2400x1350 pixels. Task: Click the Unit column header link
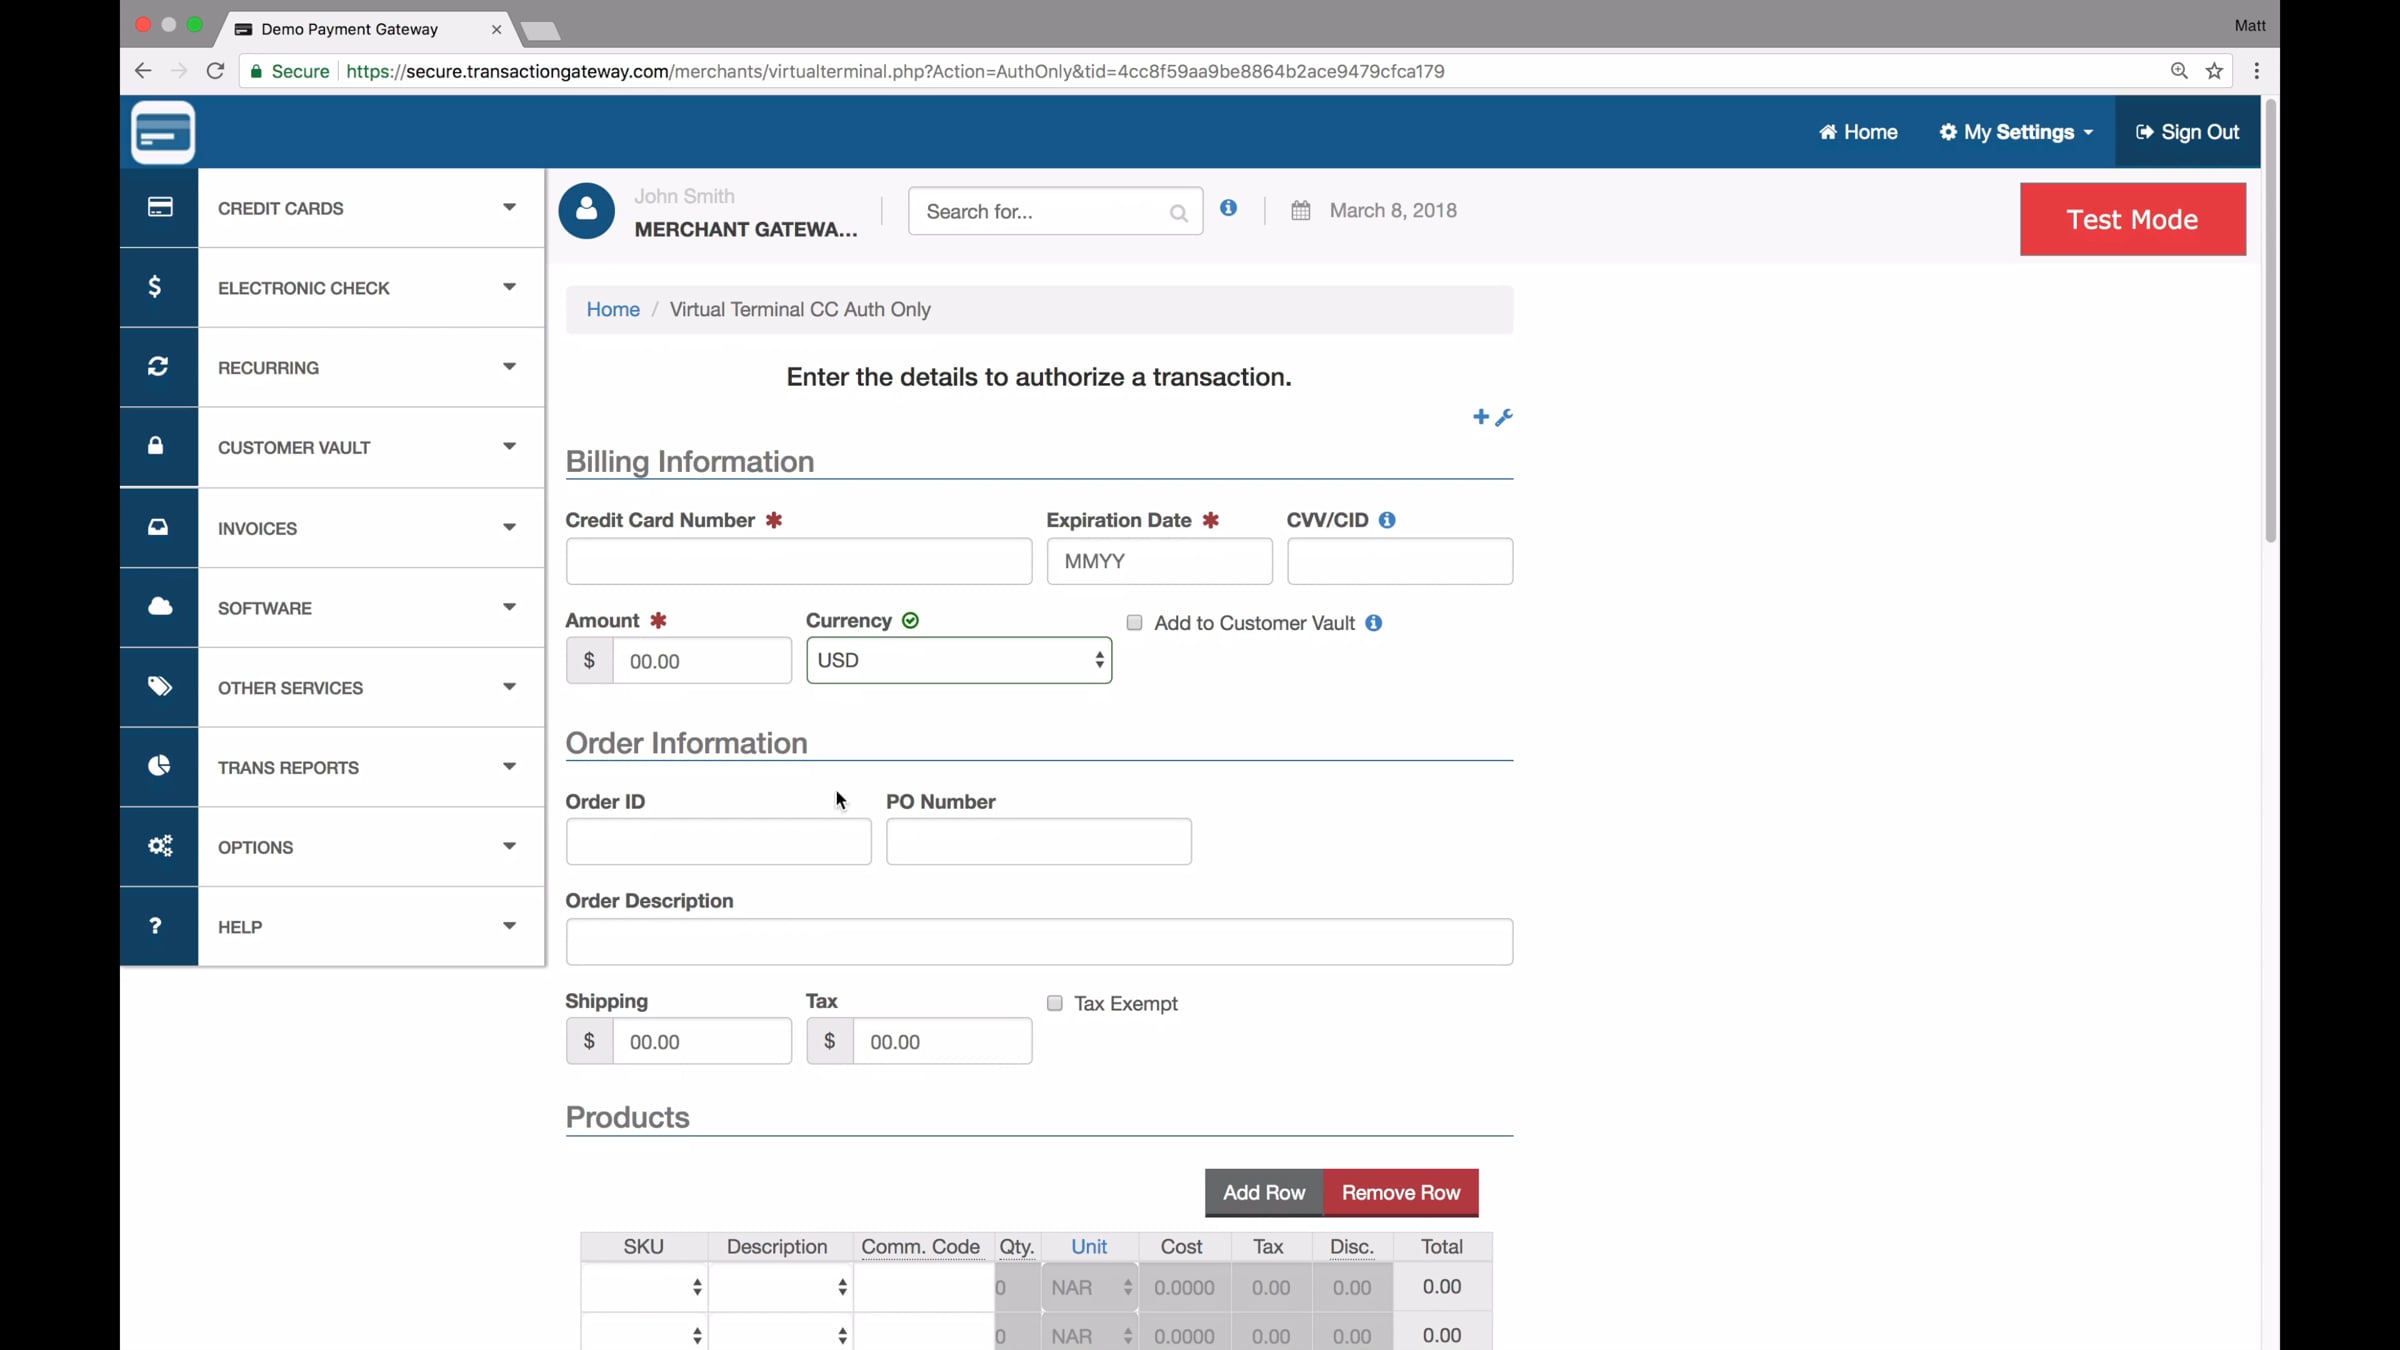(x=1089, y=1247)
